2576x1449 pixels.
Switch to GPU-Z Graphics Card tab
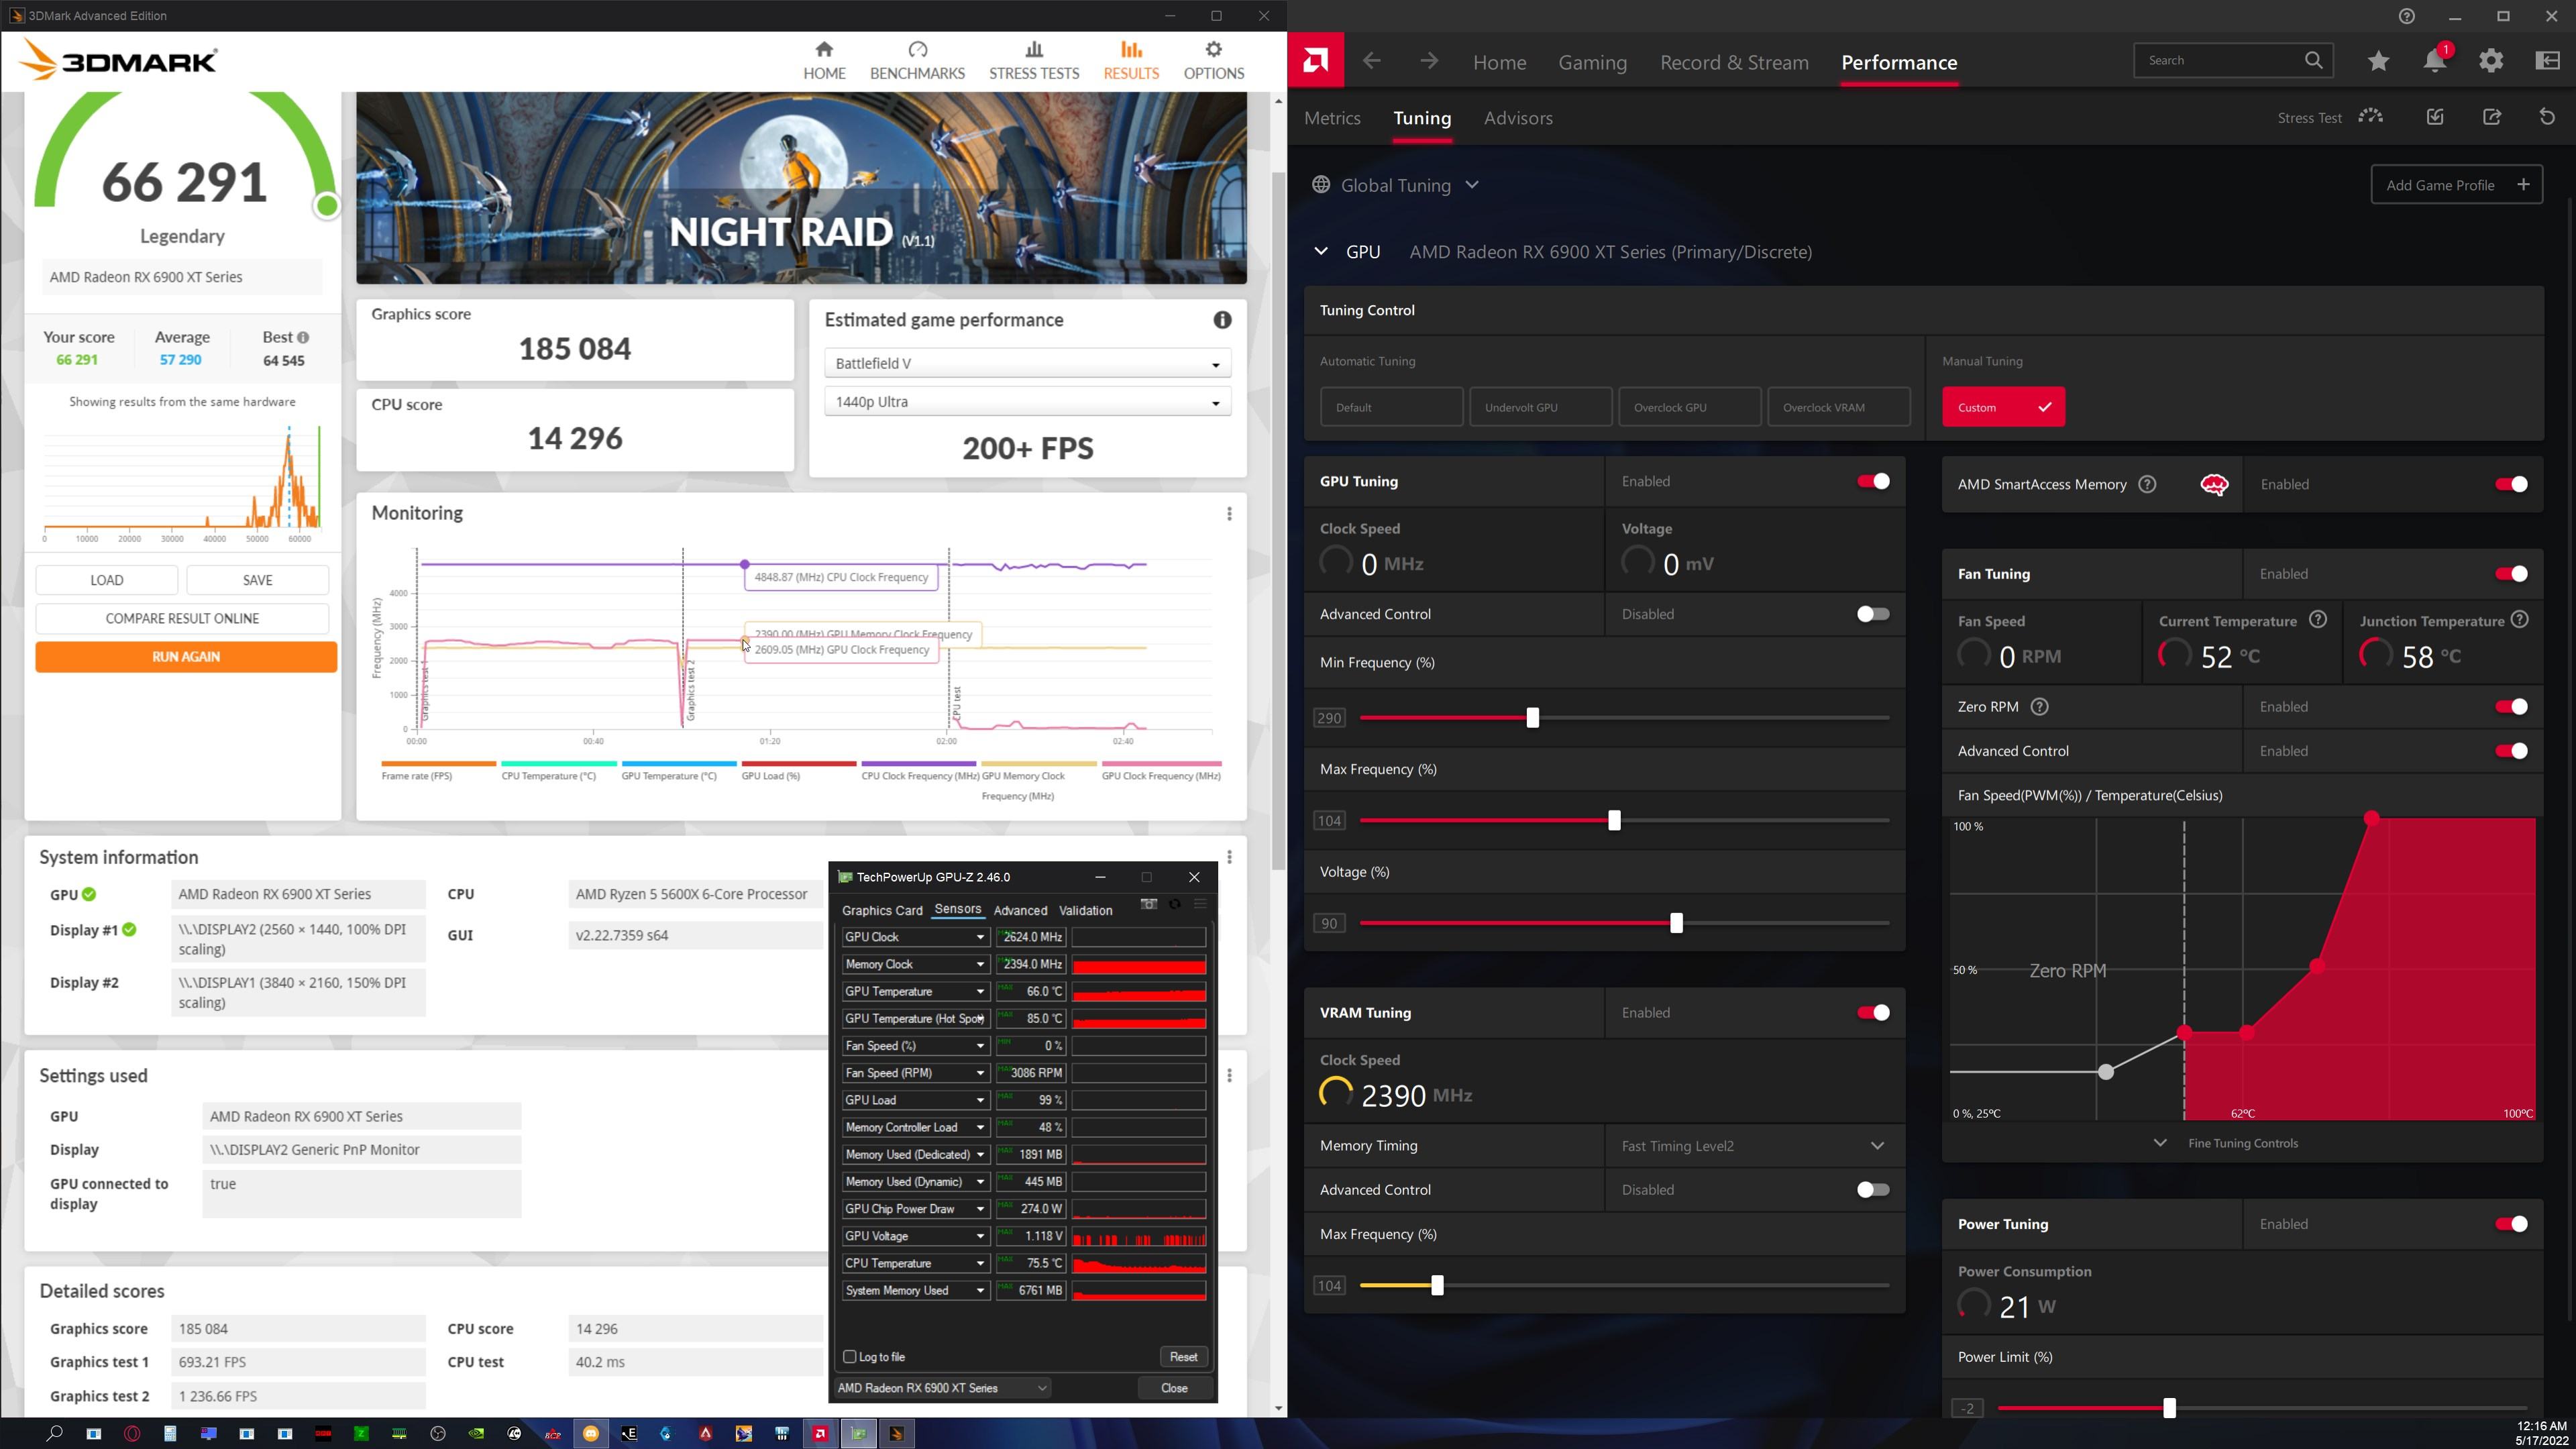(882, 911)
